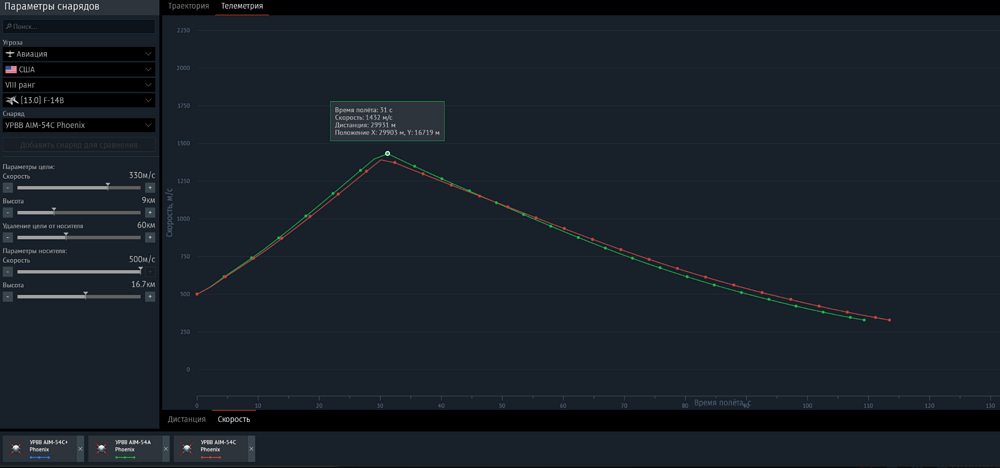Select the Телеметрия tab
The width and height of the screenshot is (1000, 468).
[242, 6]
